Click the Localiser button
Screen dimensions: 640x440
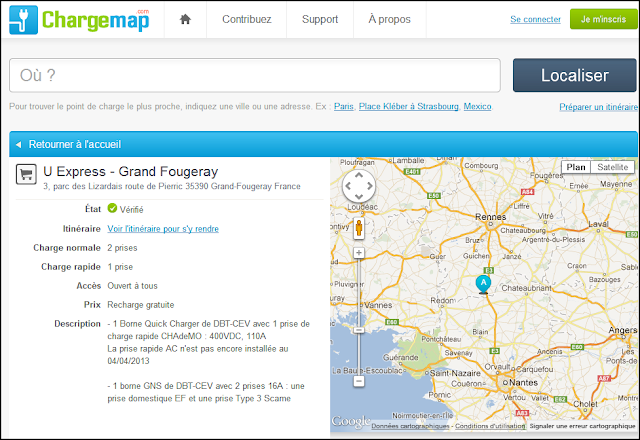(x=575, y=75)
